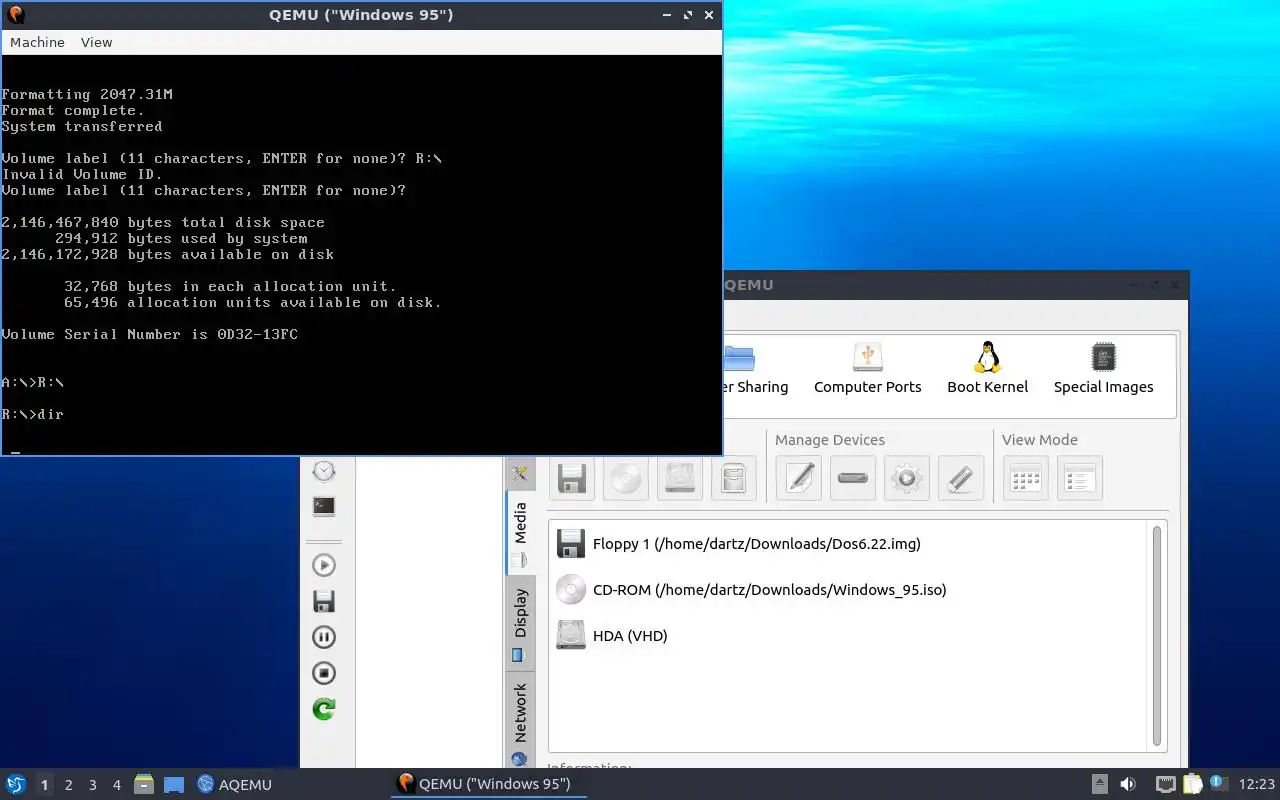Click the clock icon in AQEMU sidebar
This screenshot has width=1280, height=800.
click(x=324, y=471)
